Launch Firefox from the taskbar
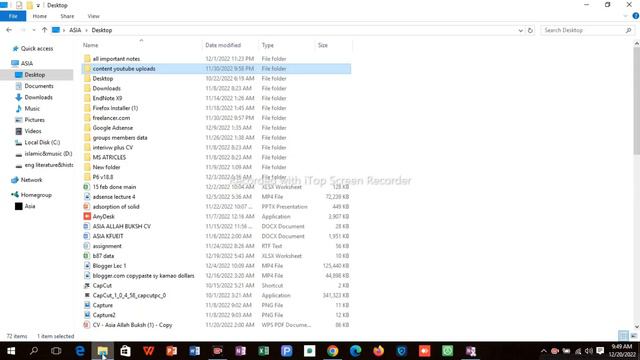The height and width of the screenshot is (360, 640). tap(378, 351)
